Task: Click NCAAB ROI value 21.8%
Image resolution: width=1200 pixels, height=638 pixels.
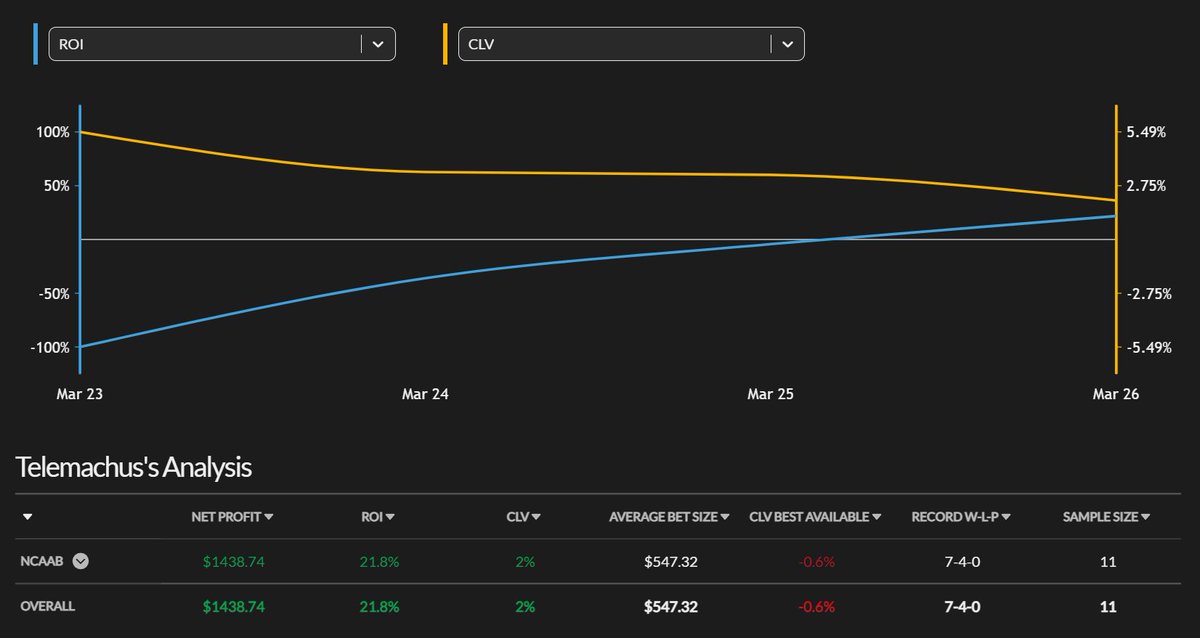Action: pyautogui.click(x=379, y=562)
